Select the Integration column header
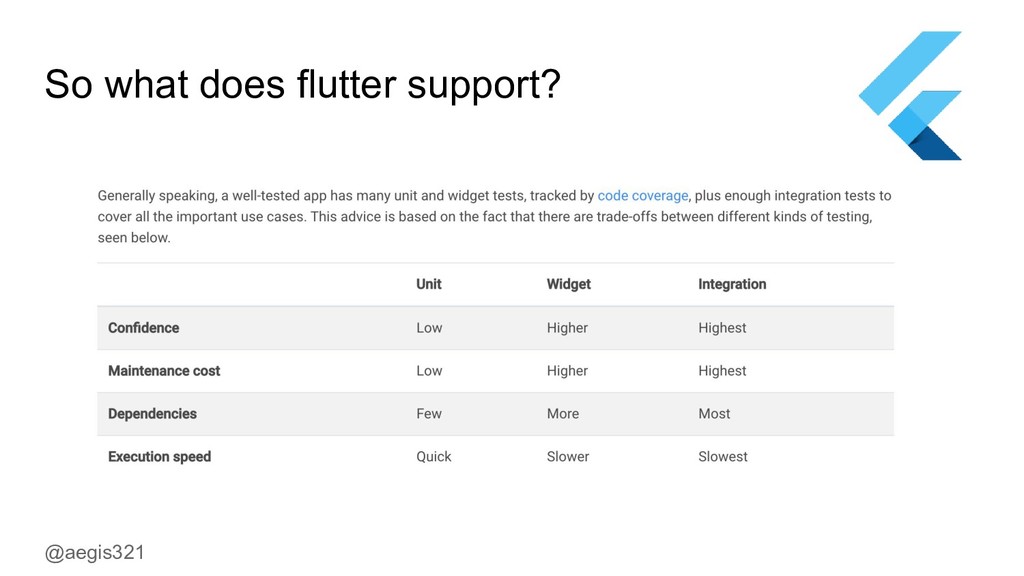Viewport: 1024px width, 576px height. 731,284
